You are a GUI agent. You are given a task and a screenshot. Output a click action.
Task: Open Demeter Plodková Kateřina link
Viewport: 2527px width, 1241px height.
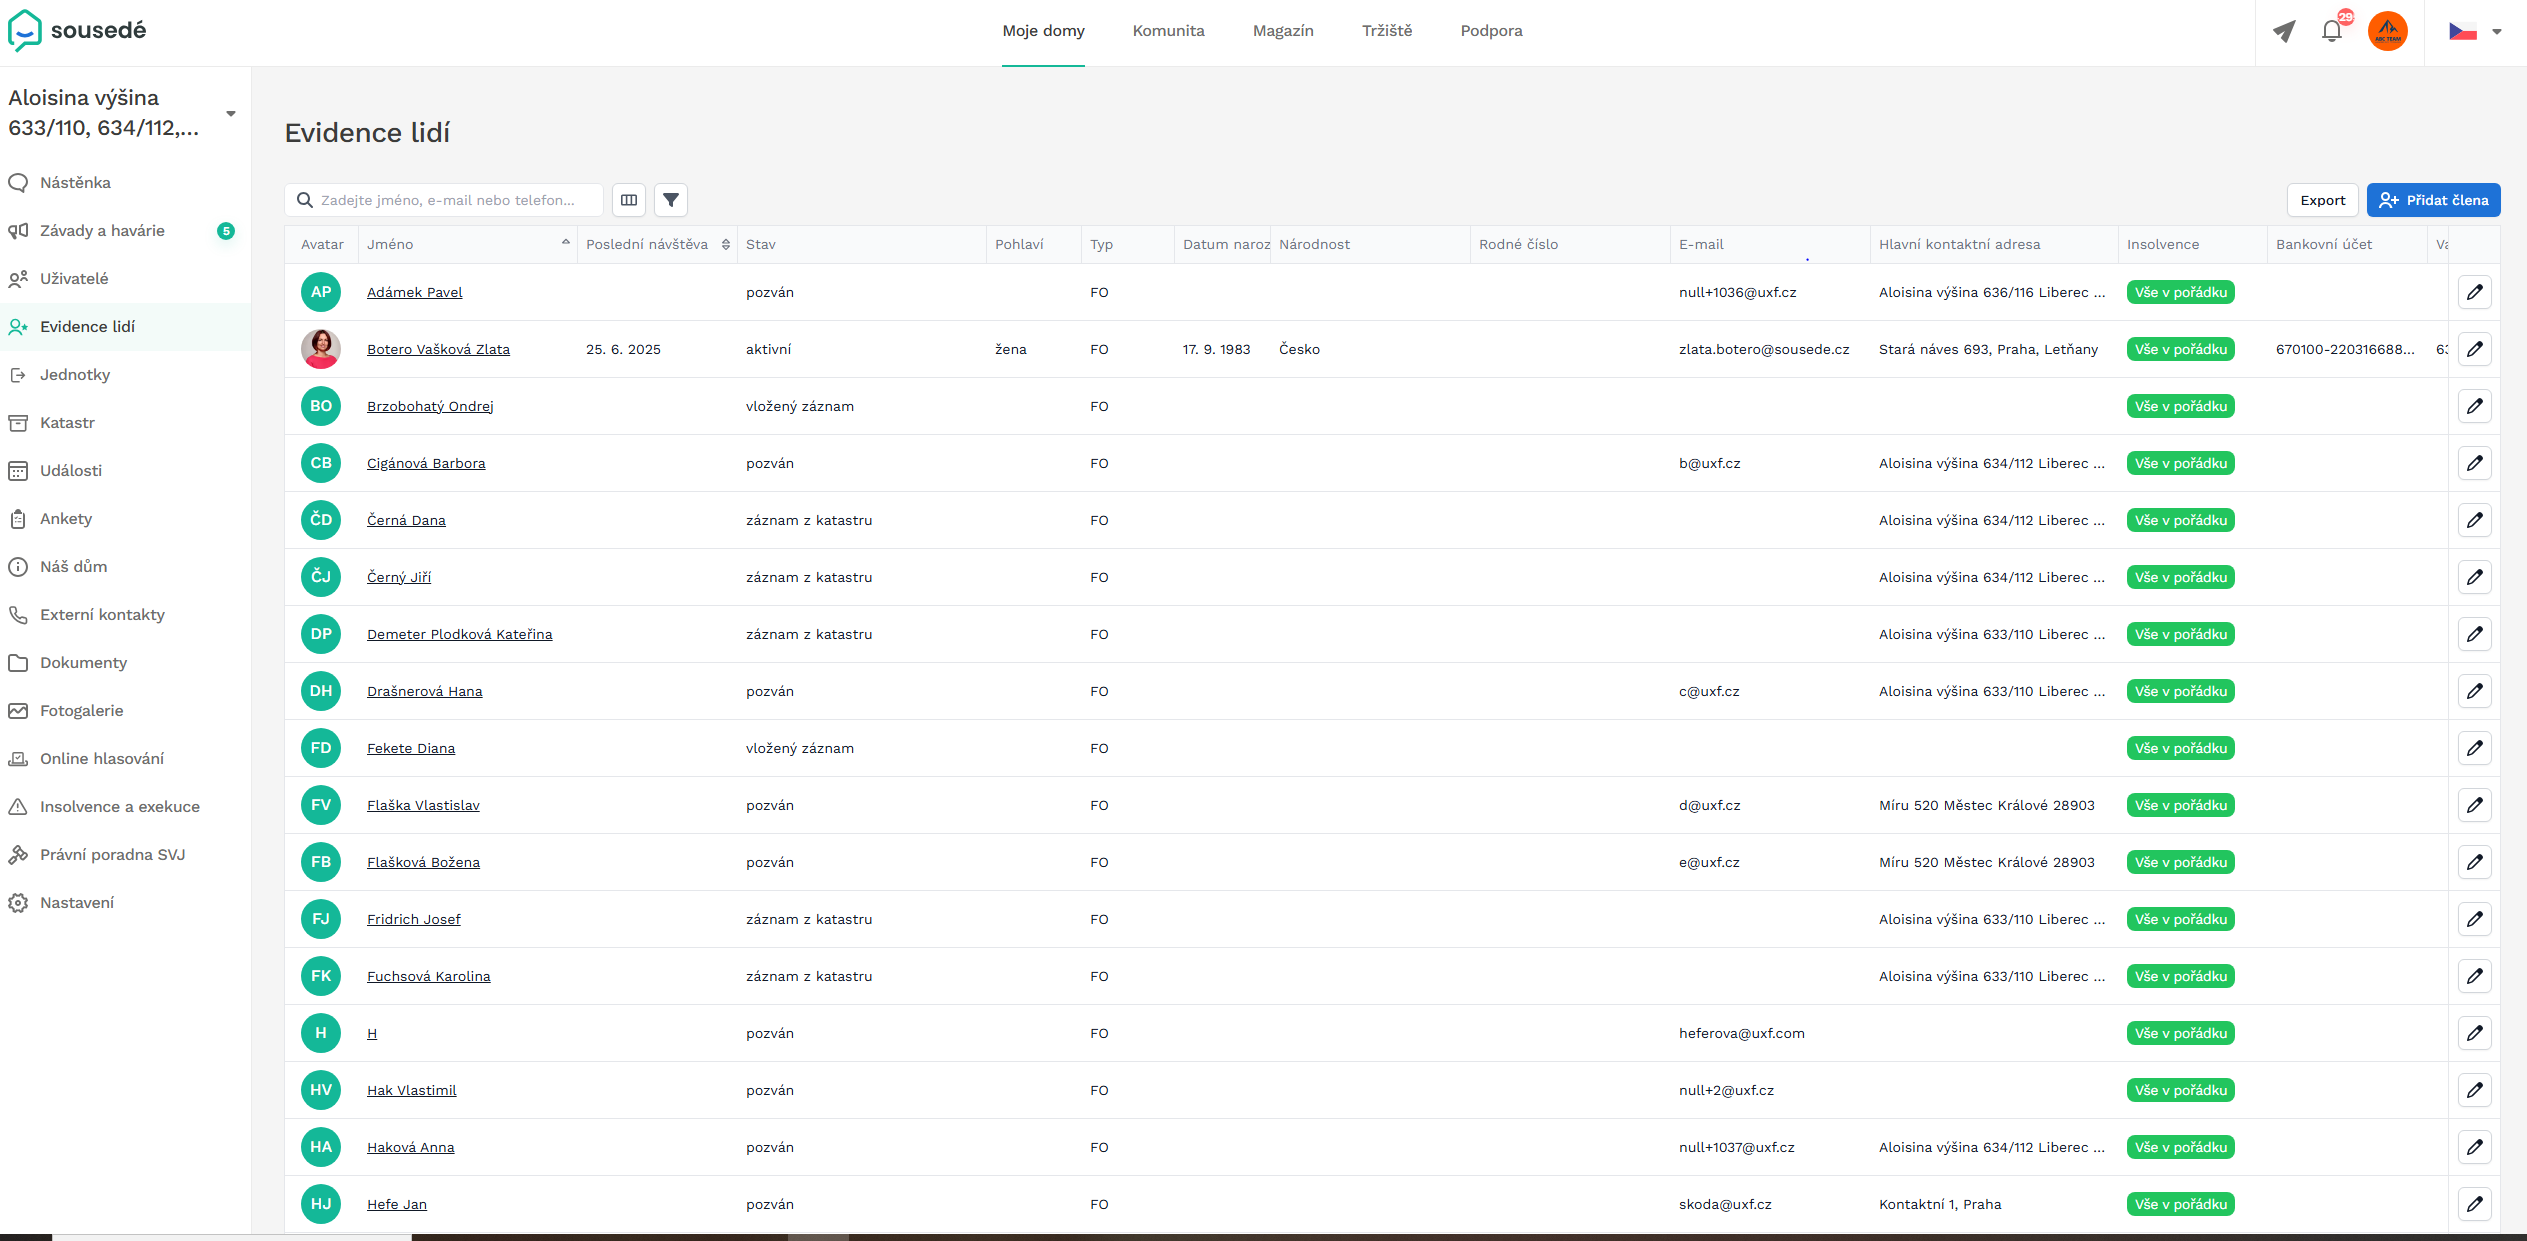coord(459,634)
